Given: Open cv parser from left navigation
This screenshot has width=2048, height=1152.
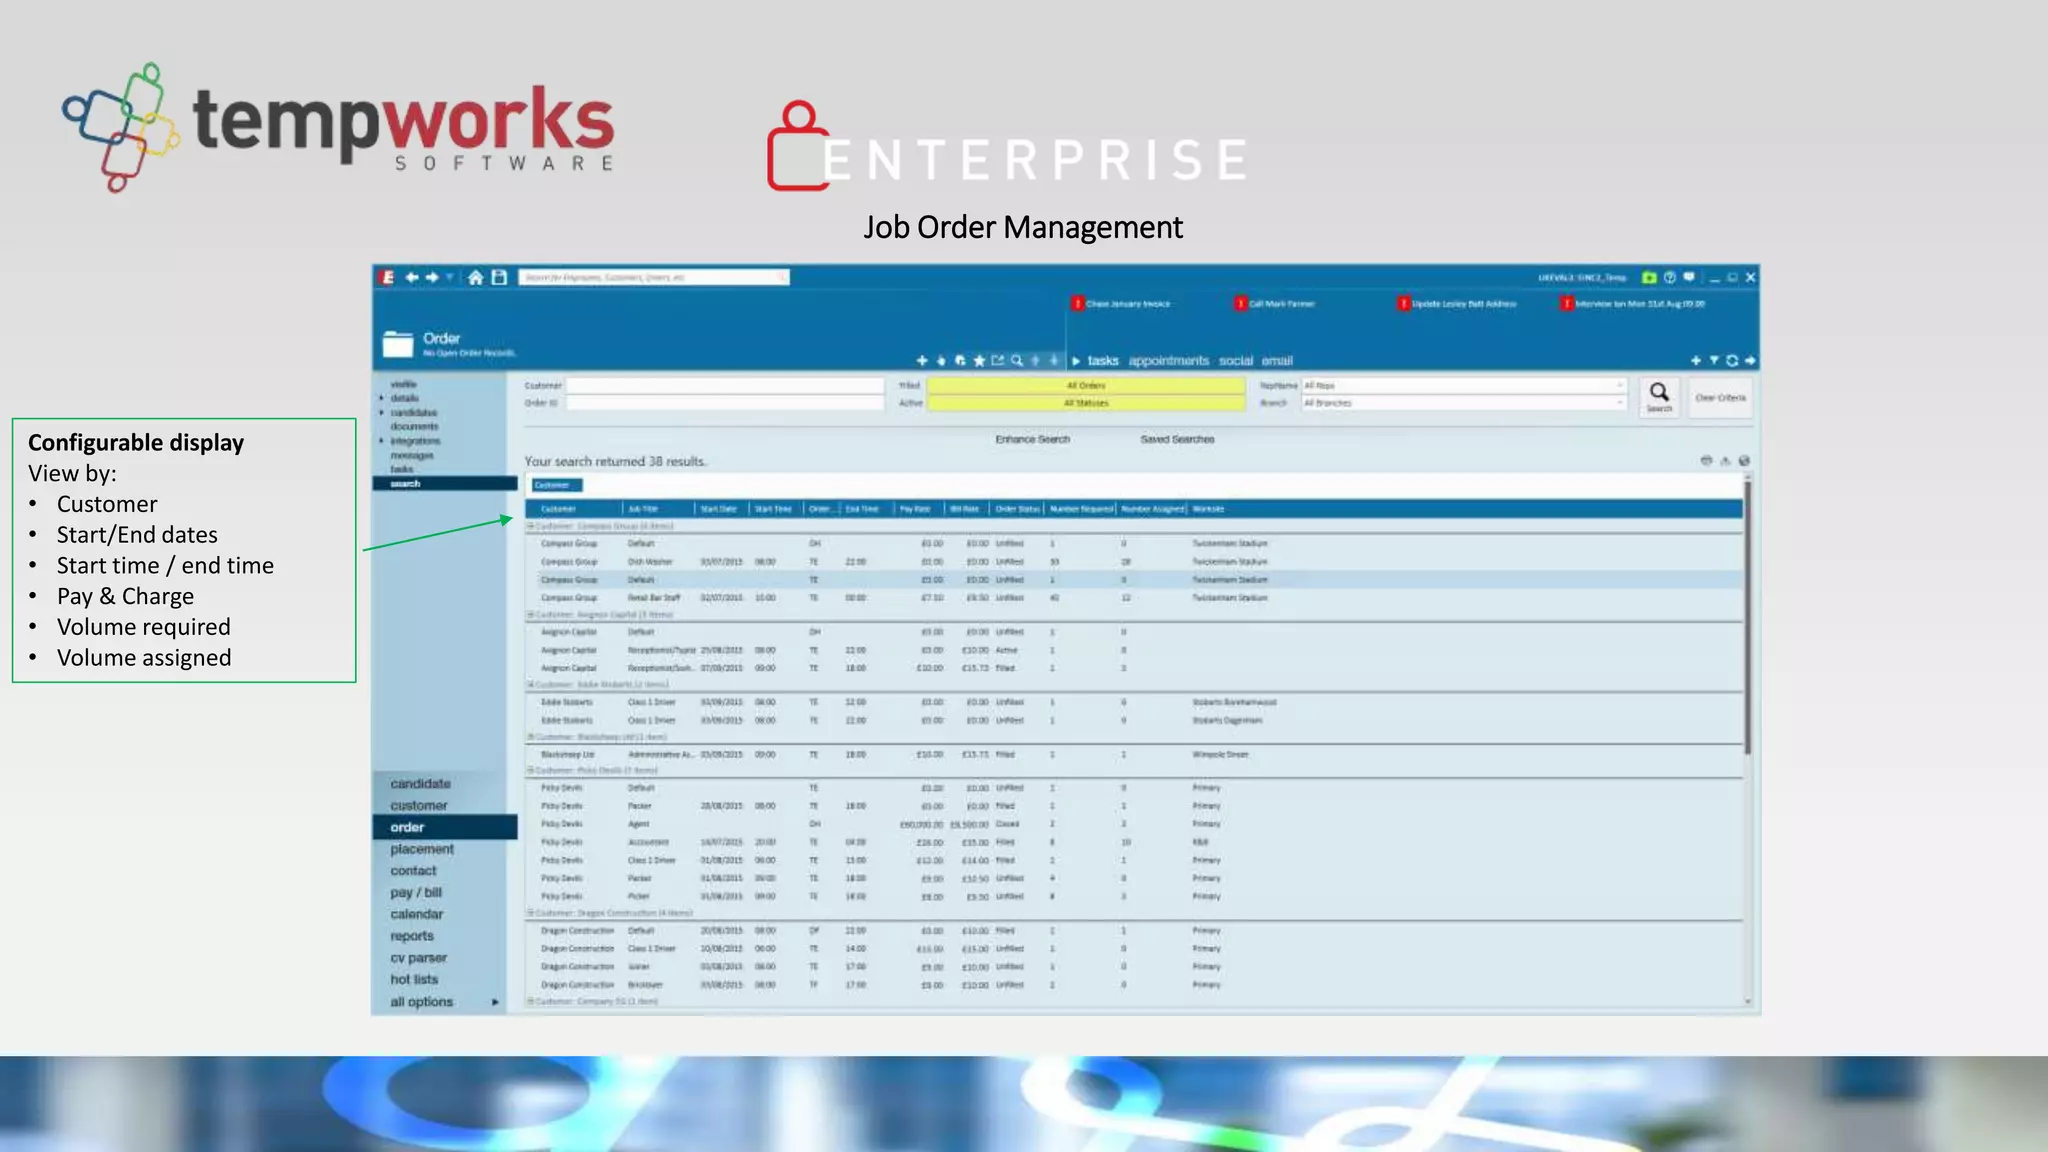Looking at the screenshot, I should pyautogui.click(x=419, y=958).
